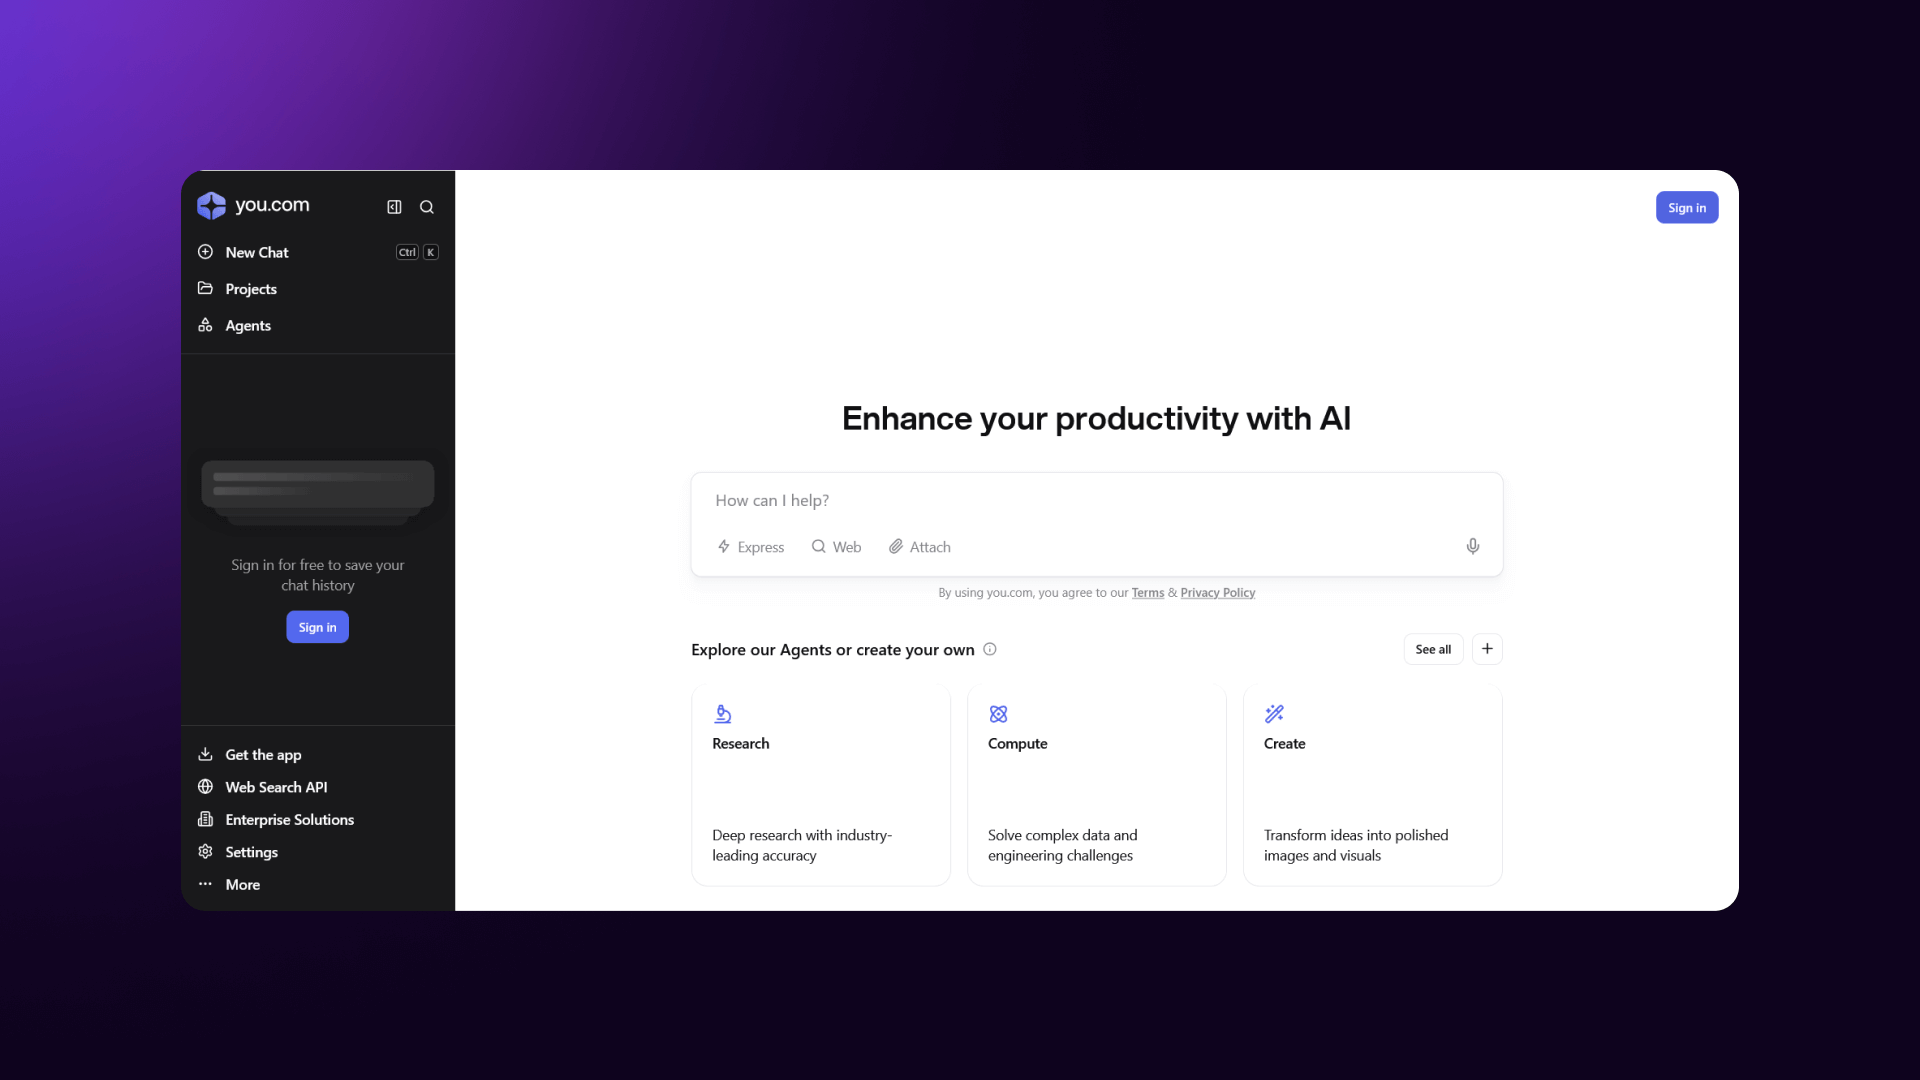Click the Attach file option
This screenshot has width=1920, height=1080.
coord(920,547)
